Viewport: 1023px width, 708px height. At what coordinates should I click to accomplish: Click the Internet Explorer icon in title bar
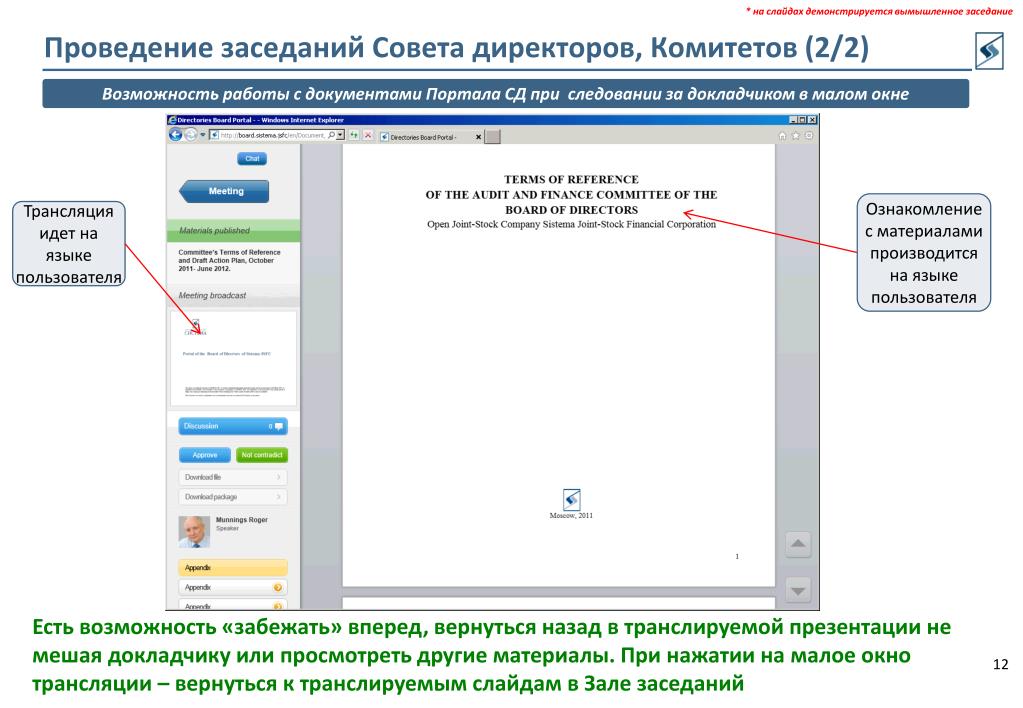(x=172, y=120)
